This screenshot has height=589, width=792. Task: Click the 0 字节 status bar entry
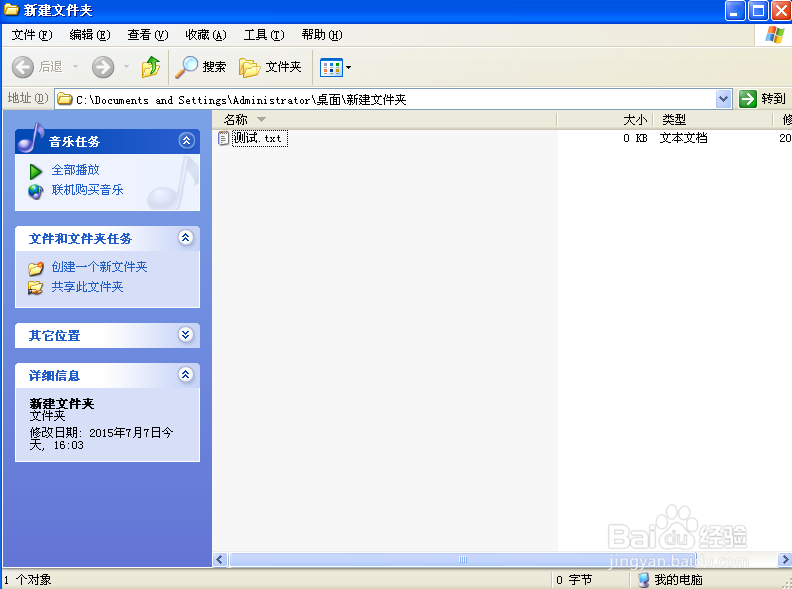(x=574, y=580)
